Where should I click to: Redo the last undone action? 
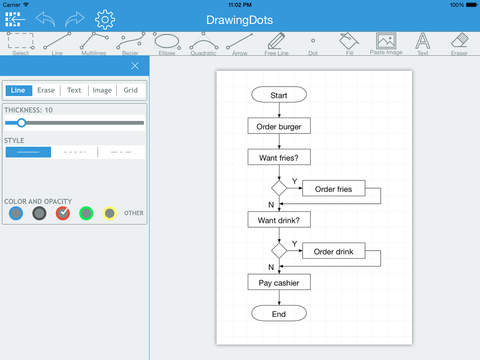click(75, 19)
